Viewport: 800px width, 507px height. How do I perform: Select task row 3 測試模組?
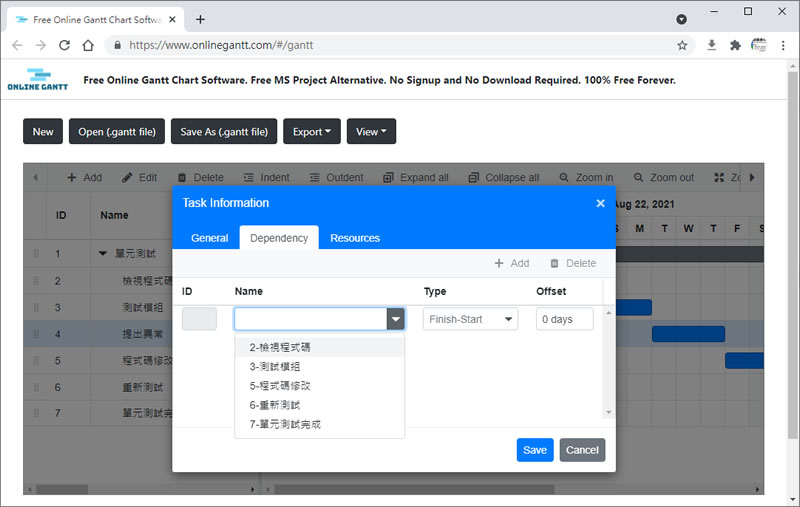click(100, 308)
